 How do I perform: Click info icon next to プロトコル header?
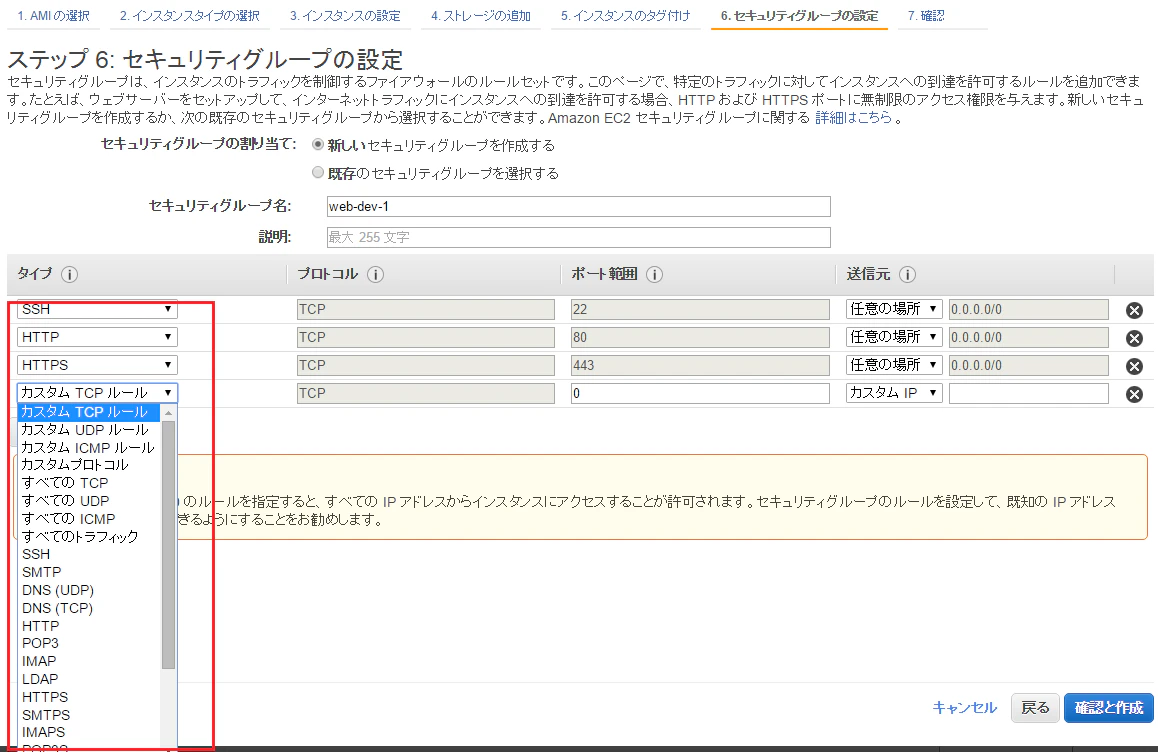(375, 275)
